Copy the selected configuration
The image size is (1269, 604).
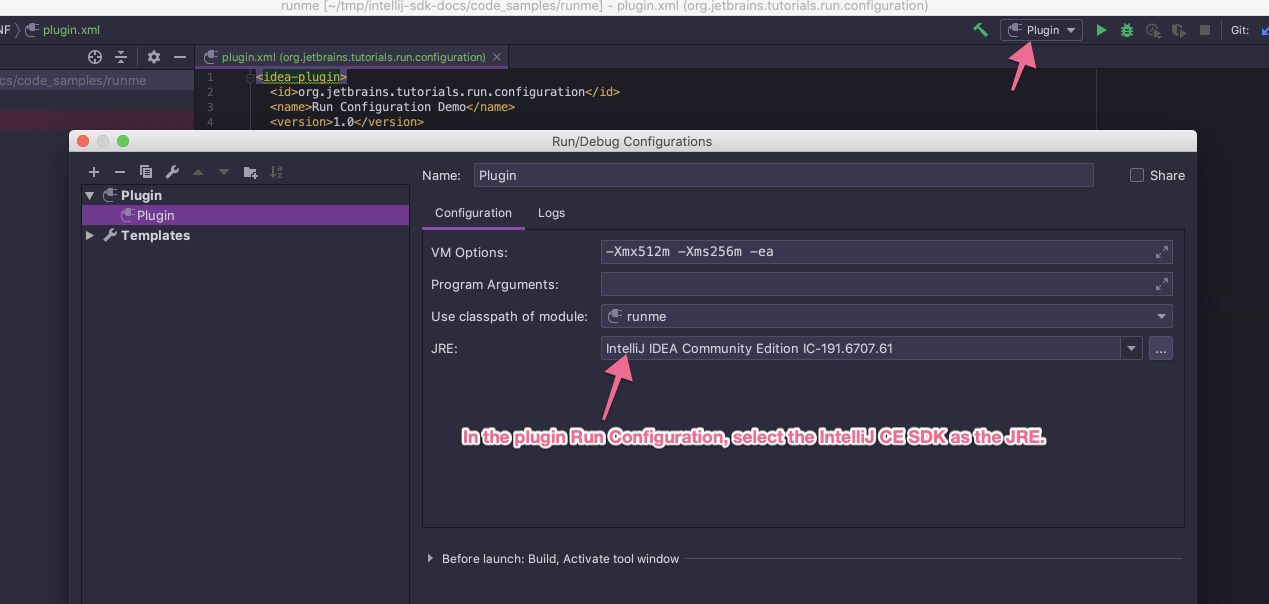tap(146, 172)
